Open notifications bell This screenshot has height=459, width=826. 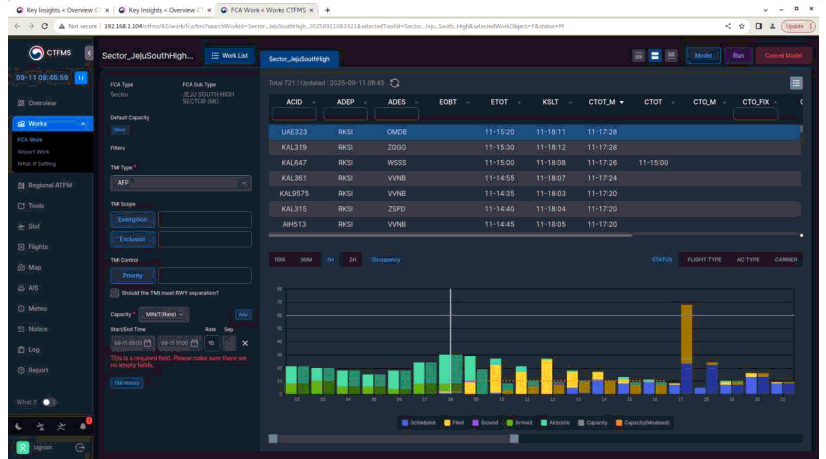click(x=83, y=426)
